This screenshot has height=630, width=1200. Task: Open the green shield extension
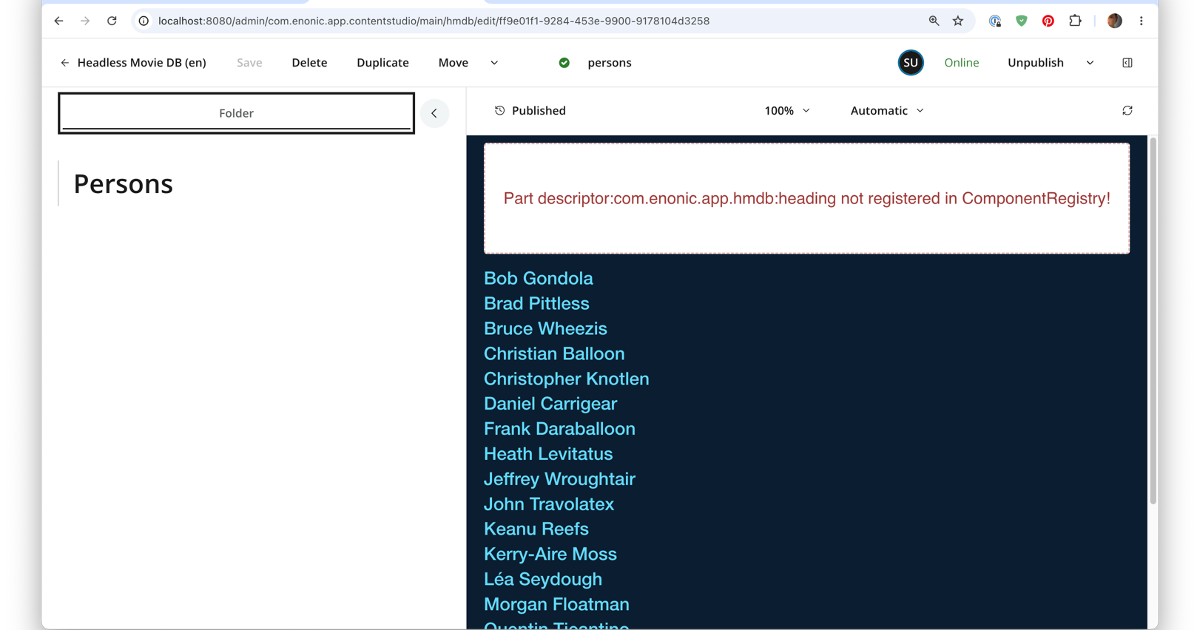click(x=1021, y=20)
